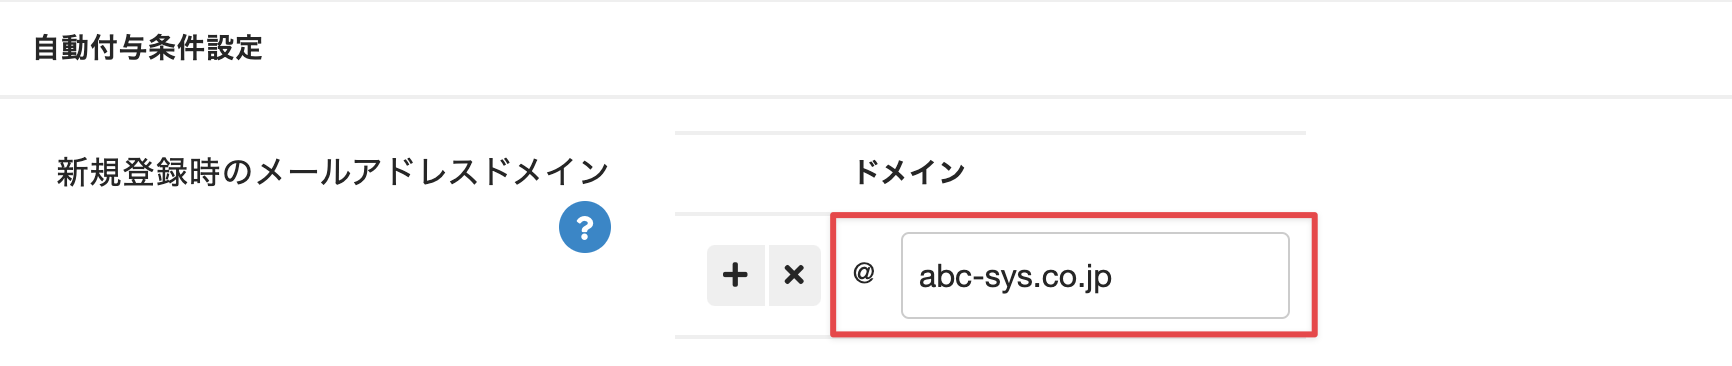The image size is (1732, 366).
Task: Add a new domain row with plus
Action: [736, 275]
